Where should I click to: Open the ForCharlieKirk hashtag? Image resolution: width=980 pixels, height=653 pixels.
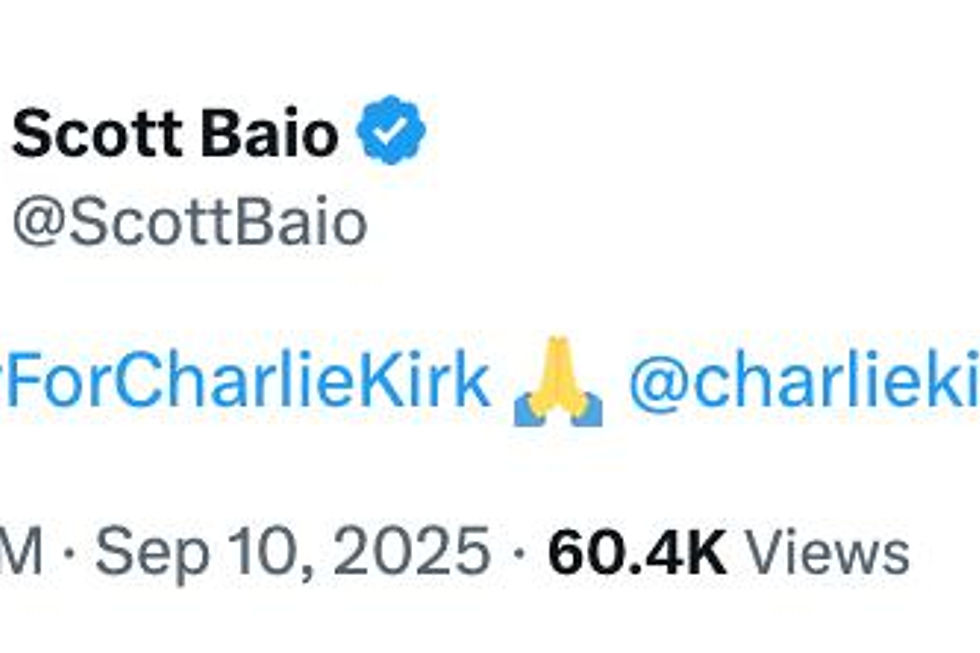point(245,381)
